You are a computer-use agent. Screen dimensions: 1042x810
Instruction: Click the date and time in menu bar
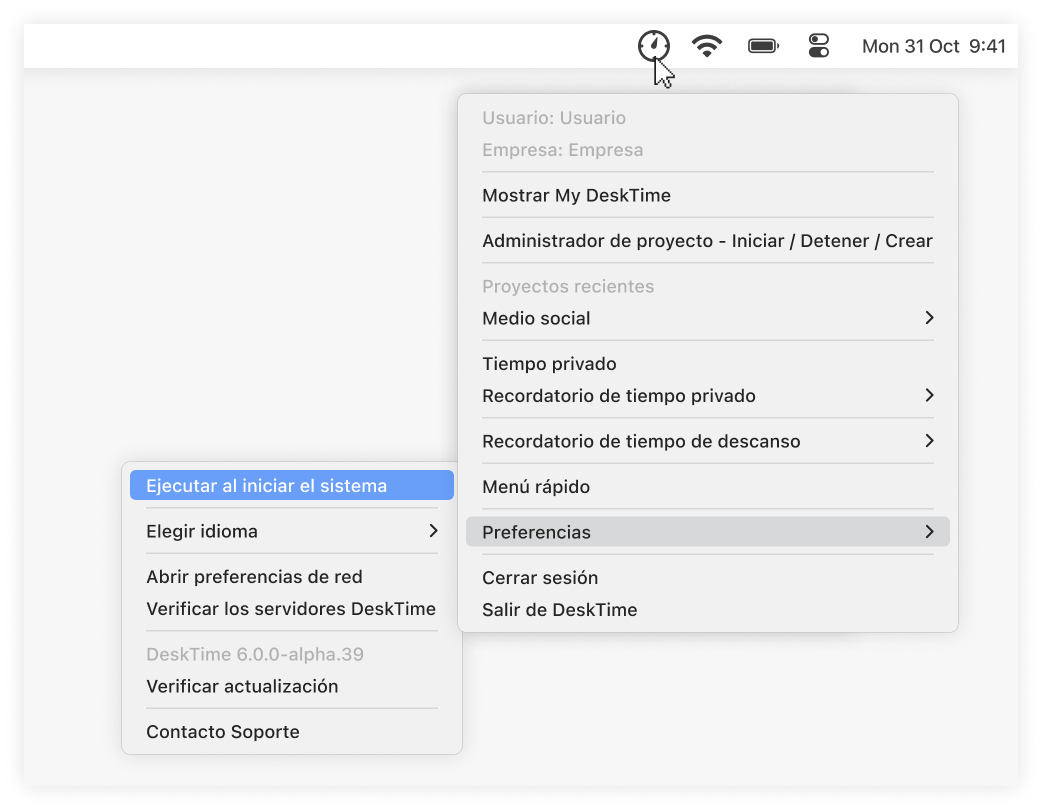(934, 46)
